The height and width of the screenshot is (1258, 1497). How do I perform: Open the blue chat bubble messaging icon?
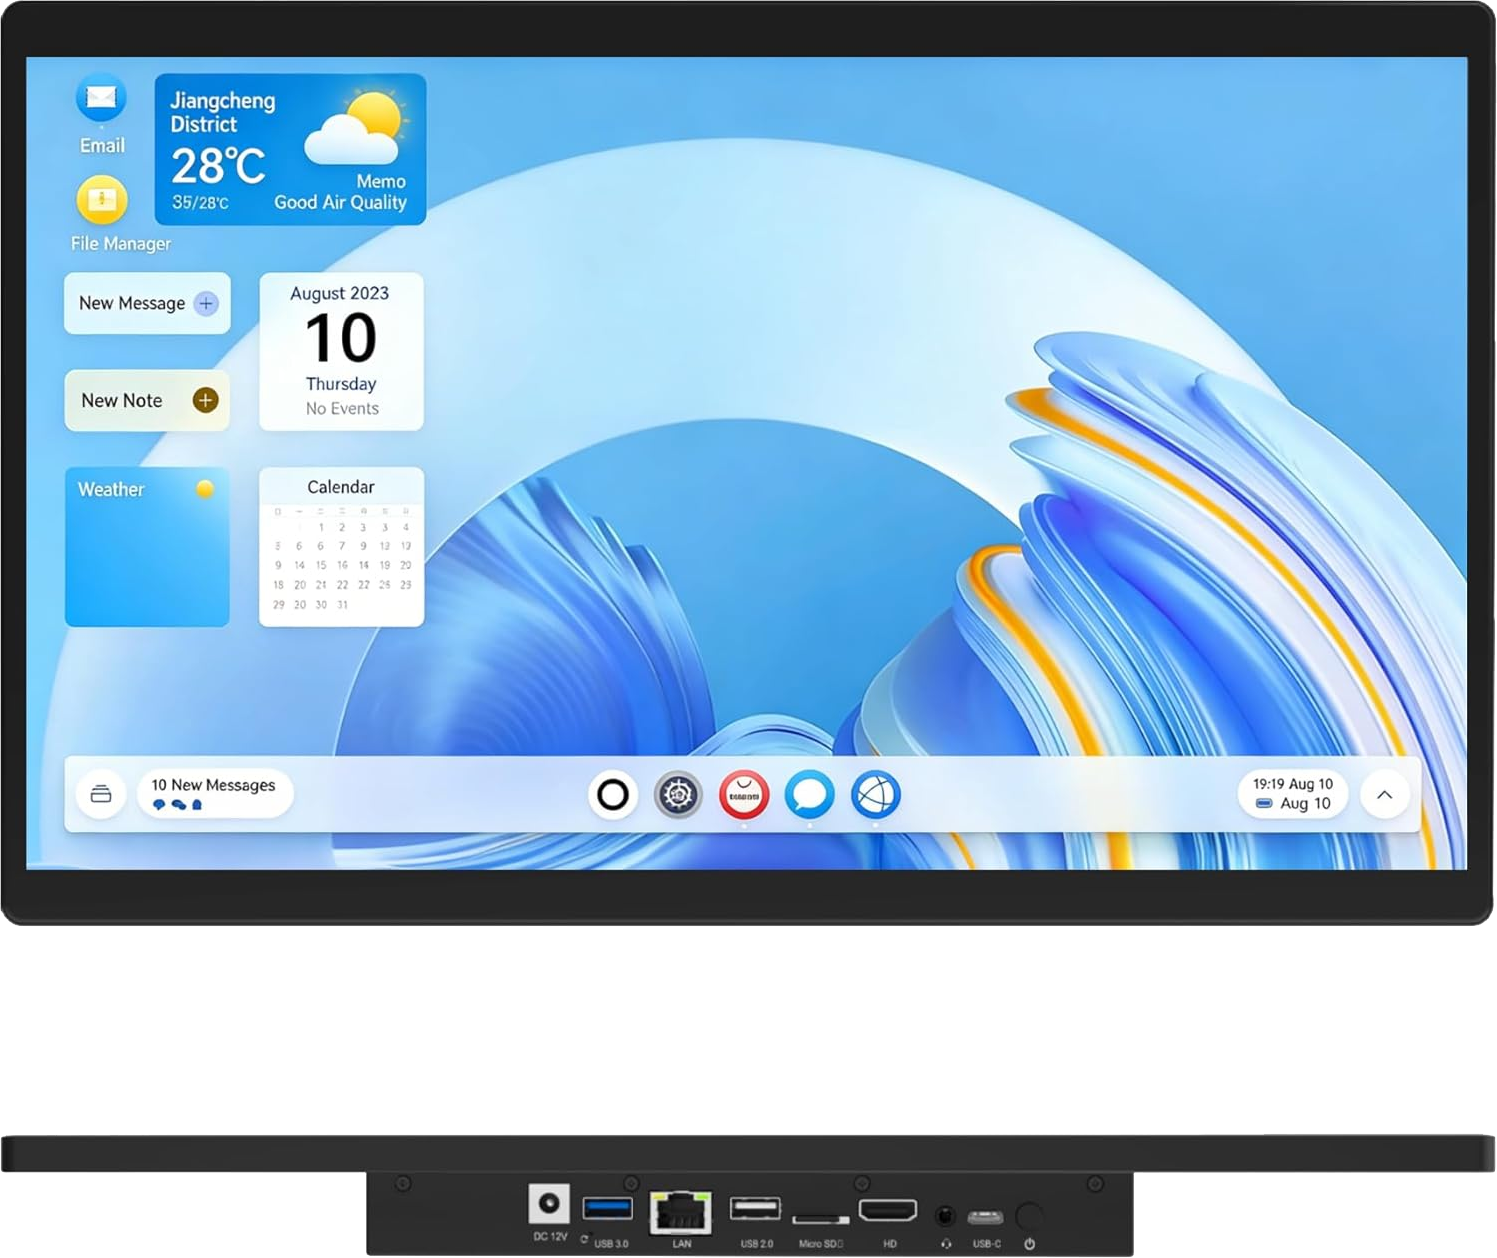(809, 795)
